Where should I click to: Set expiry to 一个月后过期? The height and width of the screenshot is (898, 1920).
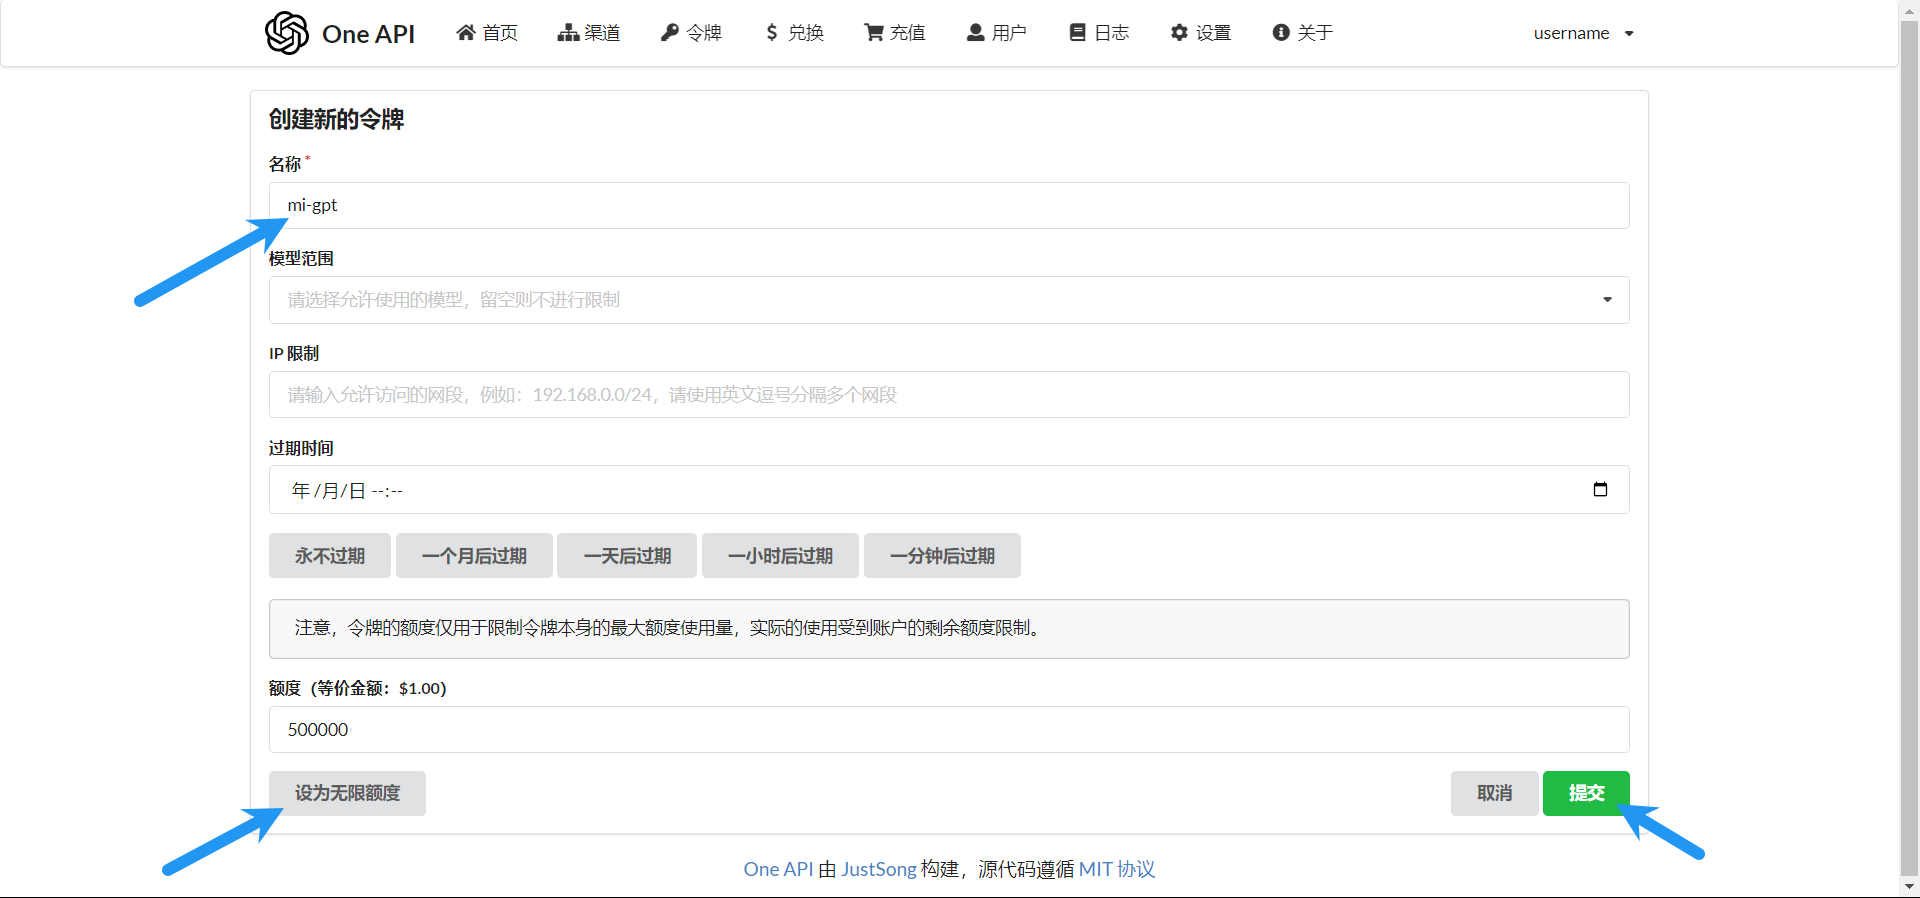coord(474,556)
